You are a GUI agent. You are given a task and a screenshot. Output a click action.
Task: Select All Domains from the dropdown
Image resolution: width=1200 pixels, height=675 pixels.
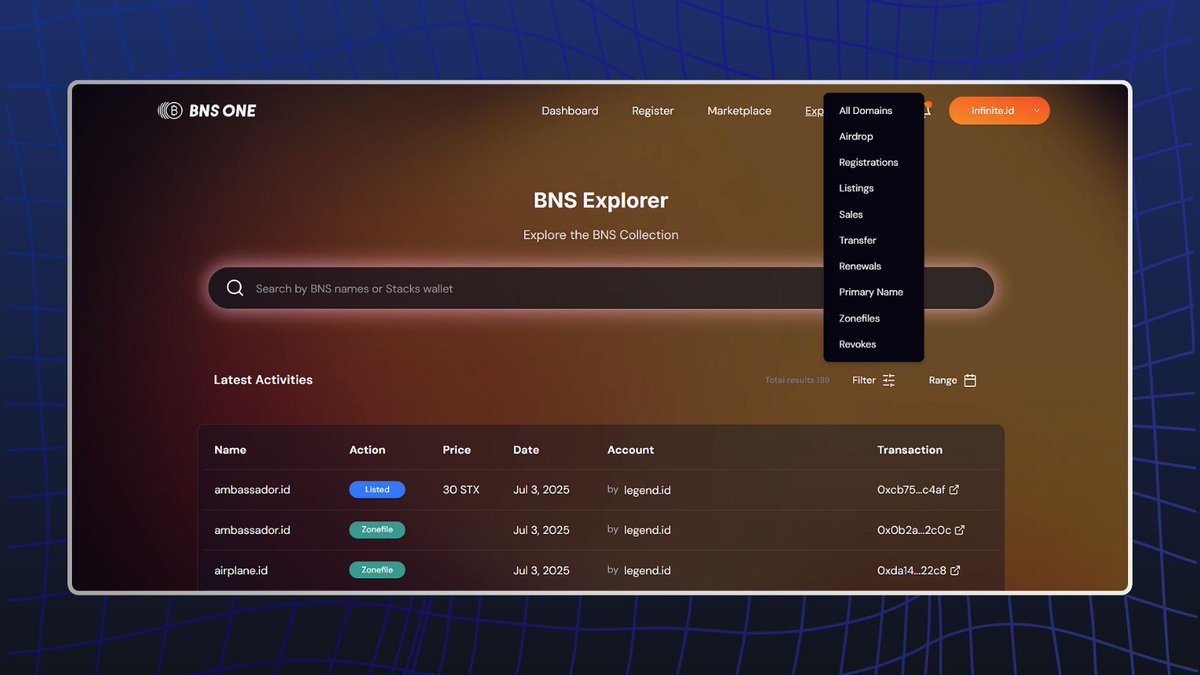[x=866, y=111]
